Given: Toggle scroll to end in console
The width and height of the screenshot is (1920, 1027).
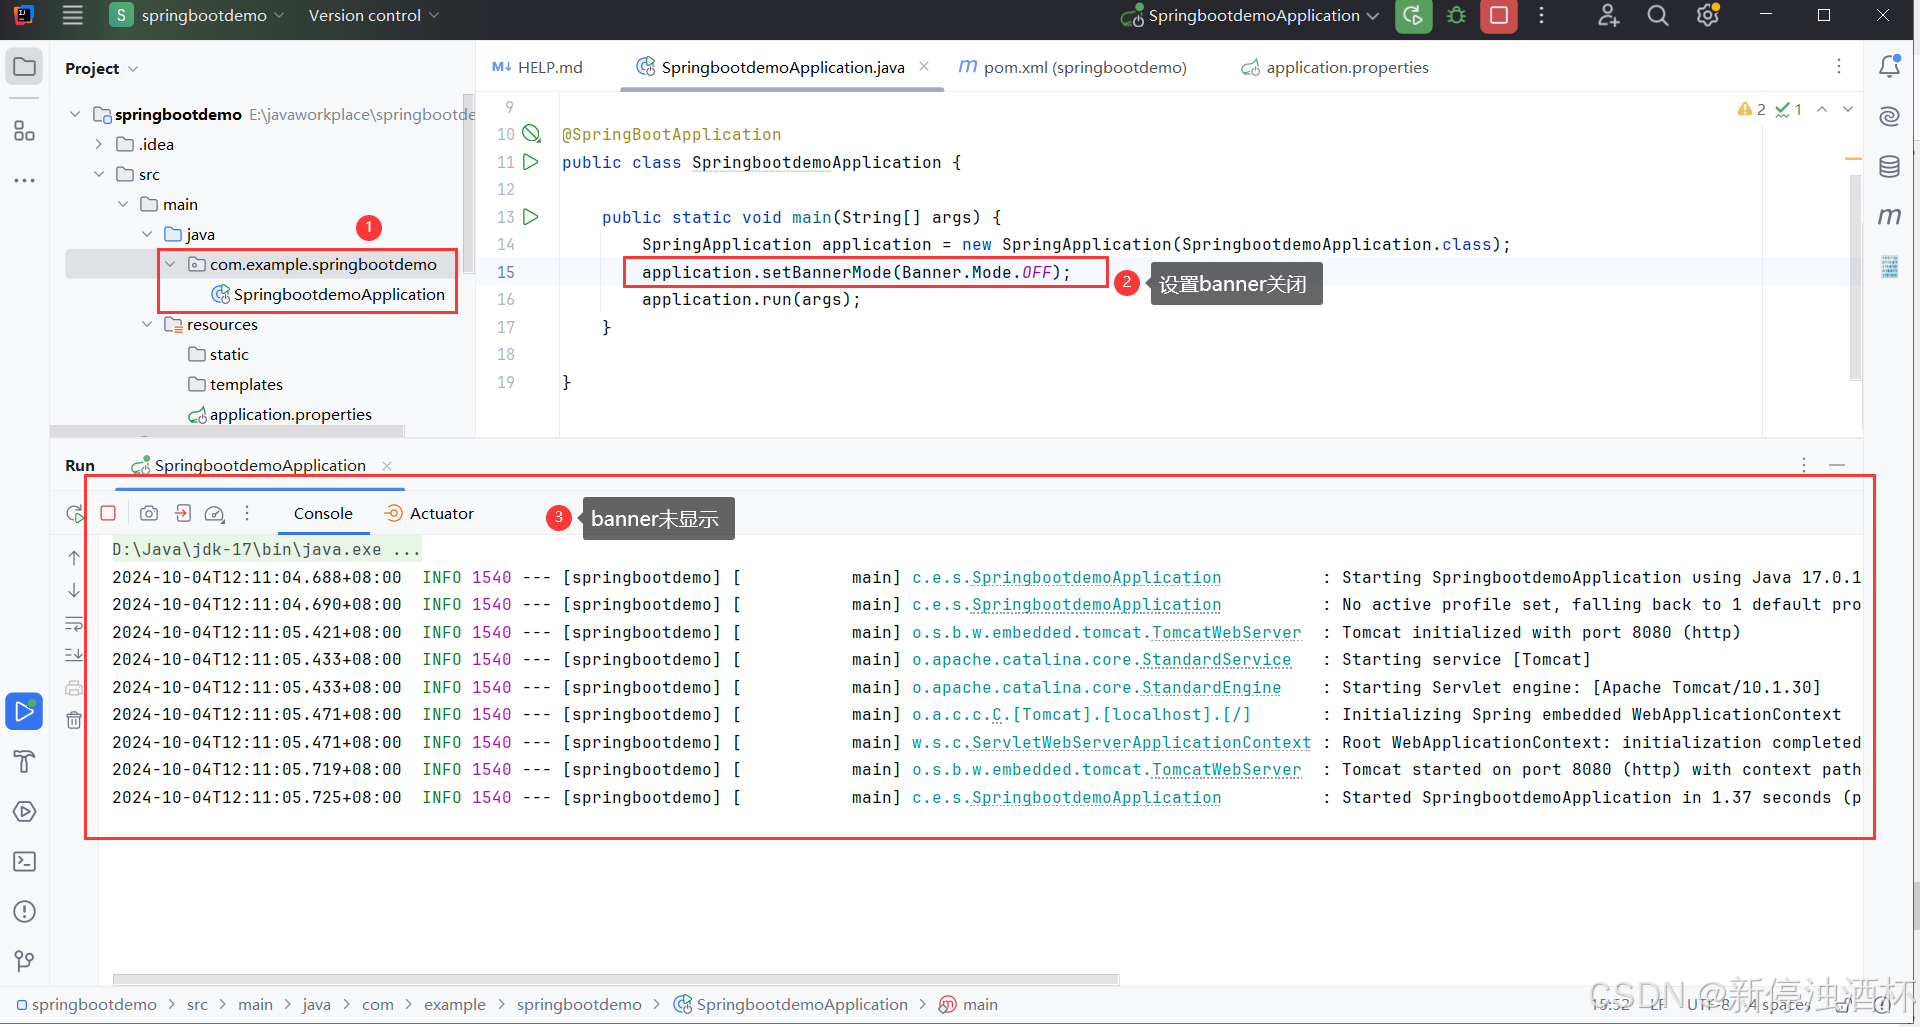Looking at the screenshot, I should pos(74,654).
